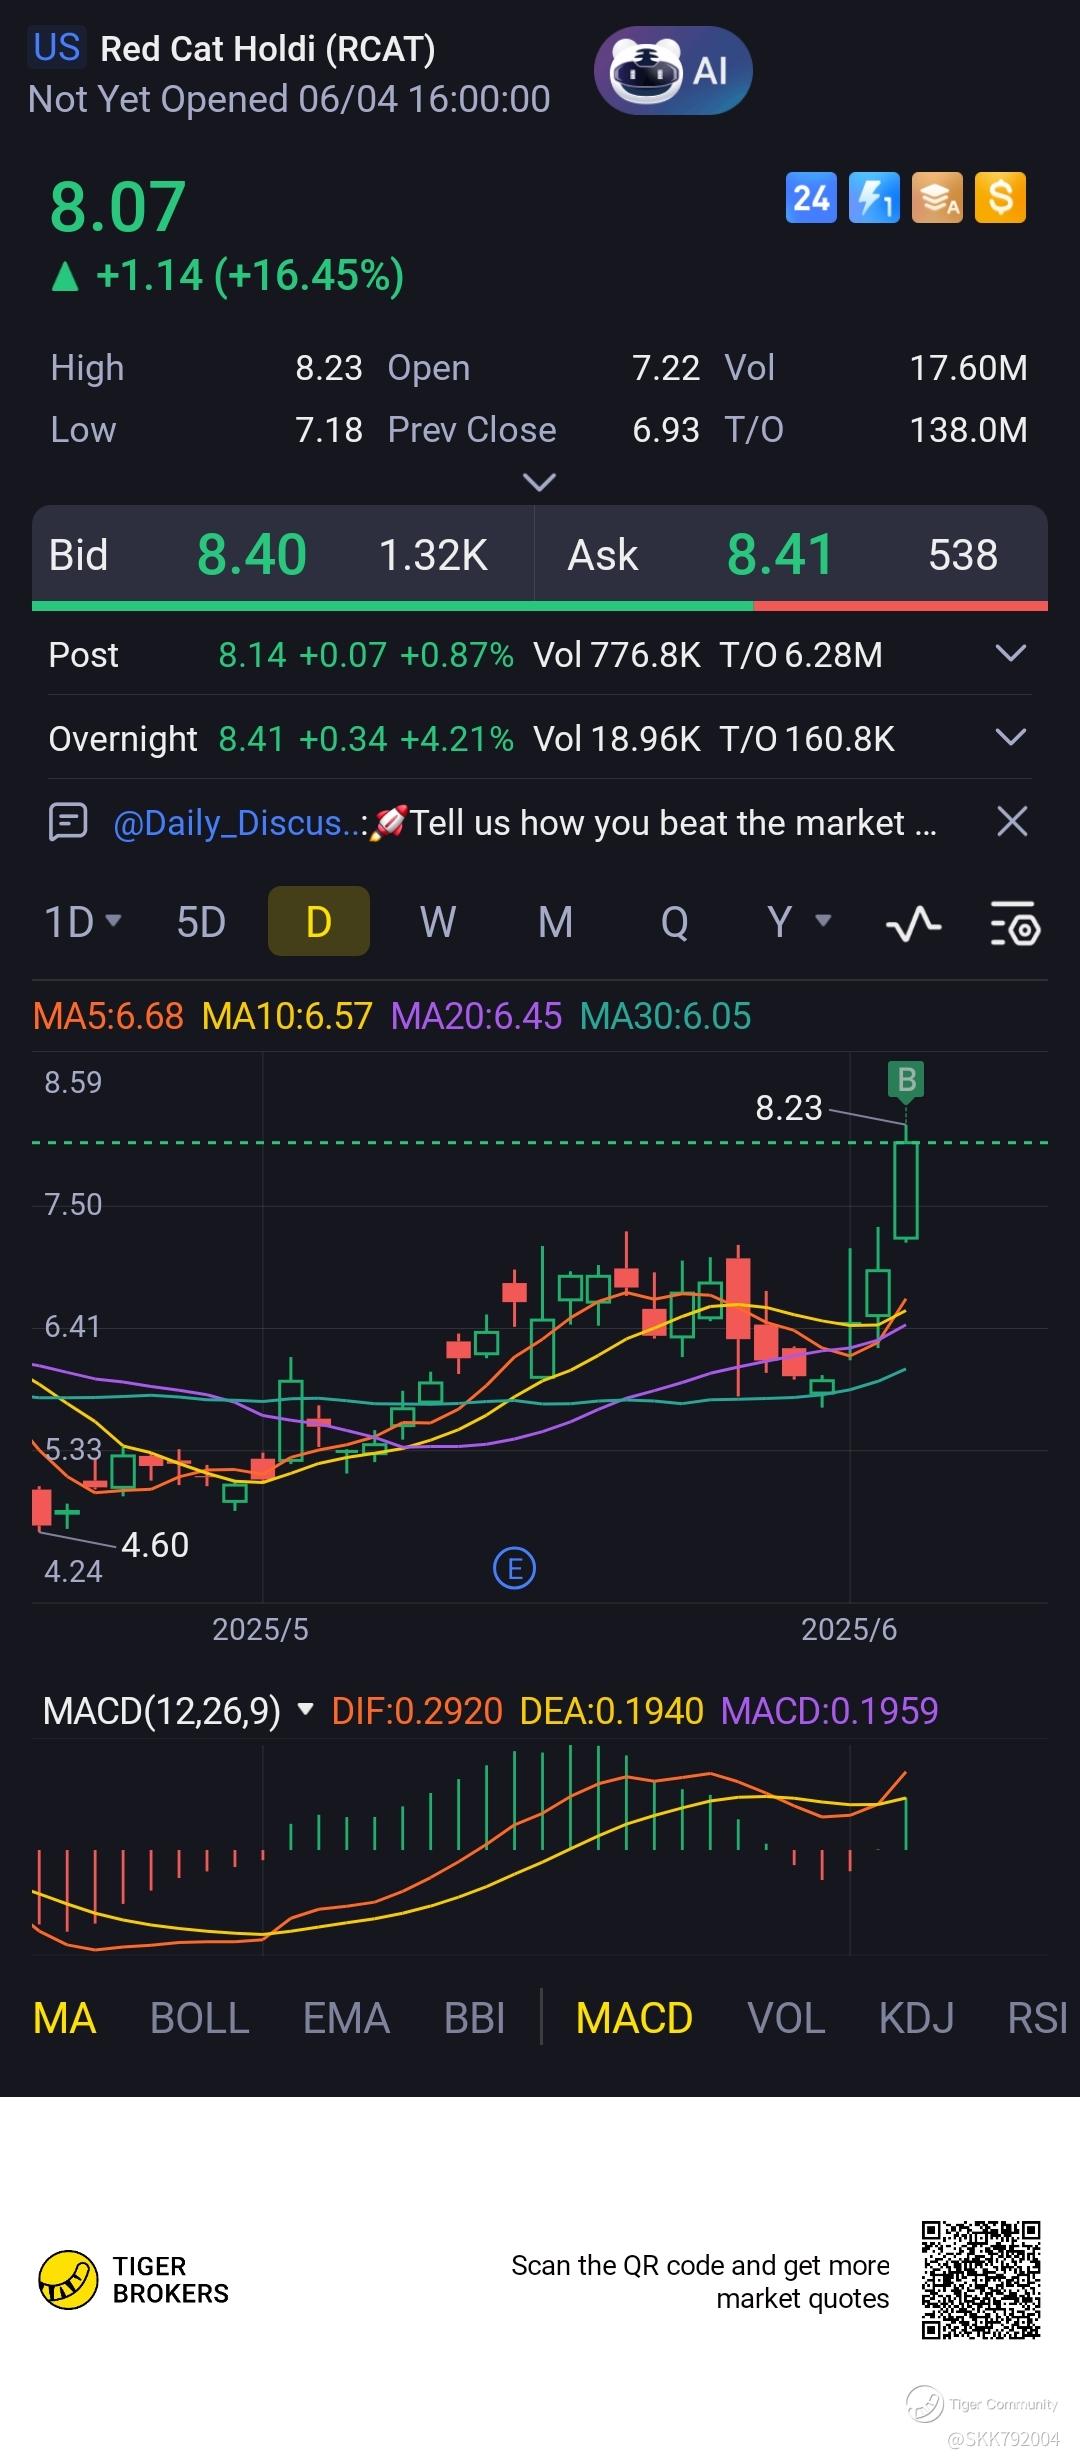This screenshot has height=2464, width=1080.
Task: Tap the blue 24-hour trading icon
Action: tap(811, 198)
